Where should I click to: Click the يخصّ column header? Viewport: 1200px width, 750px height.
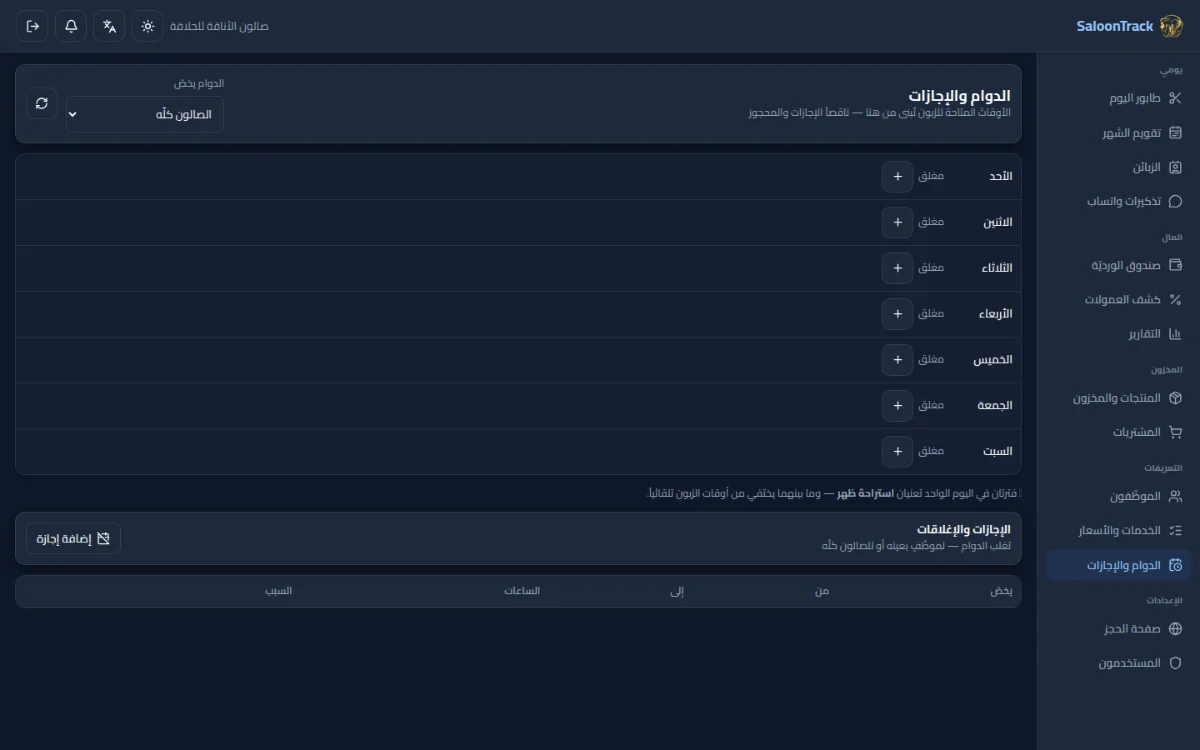coord(1002,591)
